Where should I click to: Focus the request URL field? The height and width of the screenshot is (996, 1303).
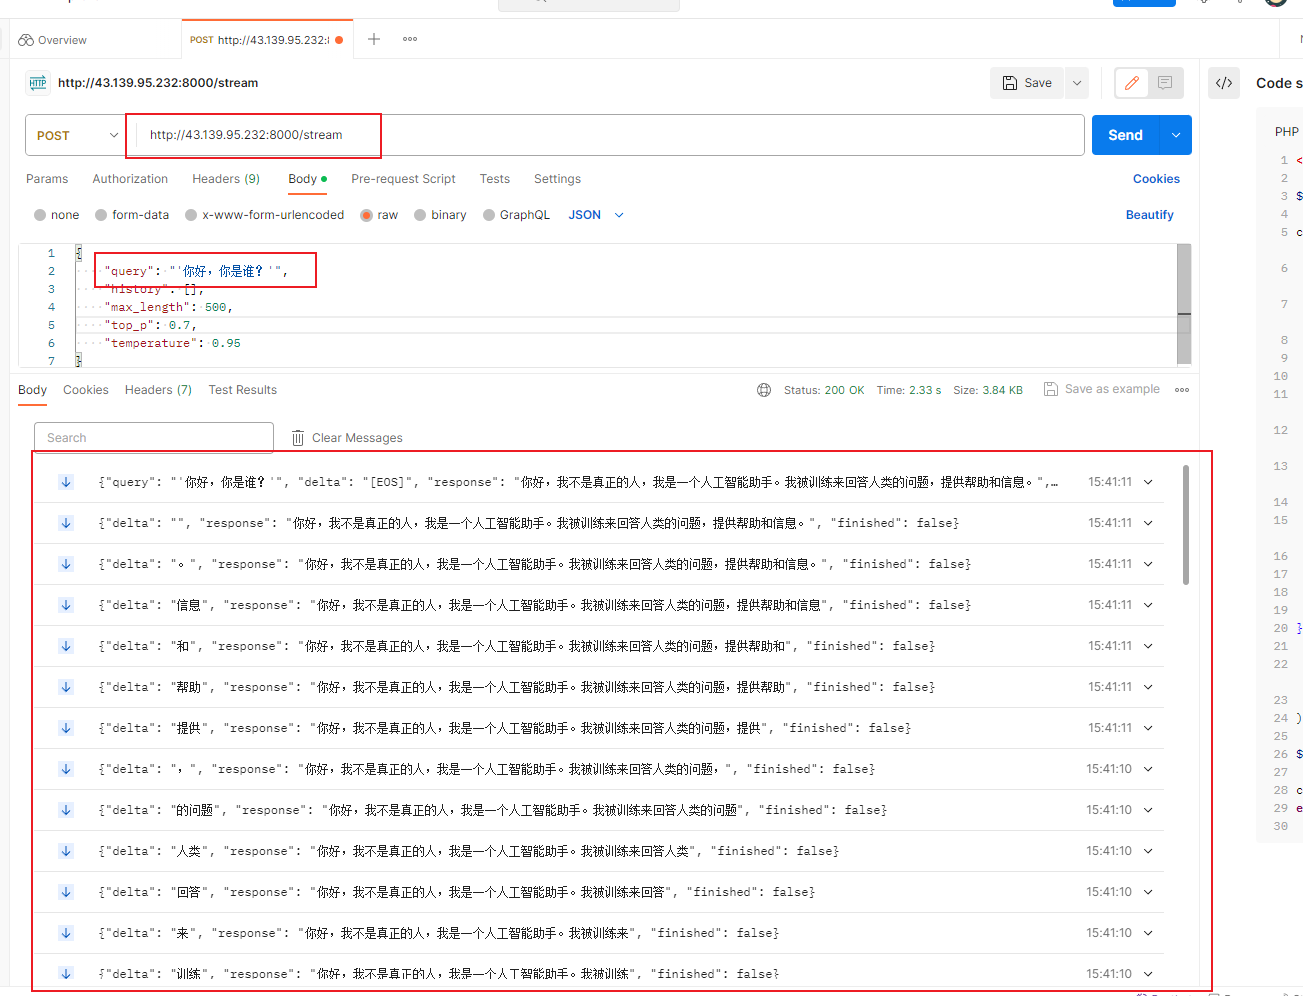[x=605, y=135]
